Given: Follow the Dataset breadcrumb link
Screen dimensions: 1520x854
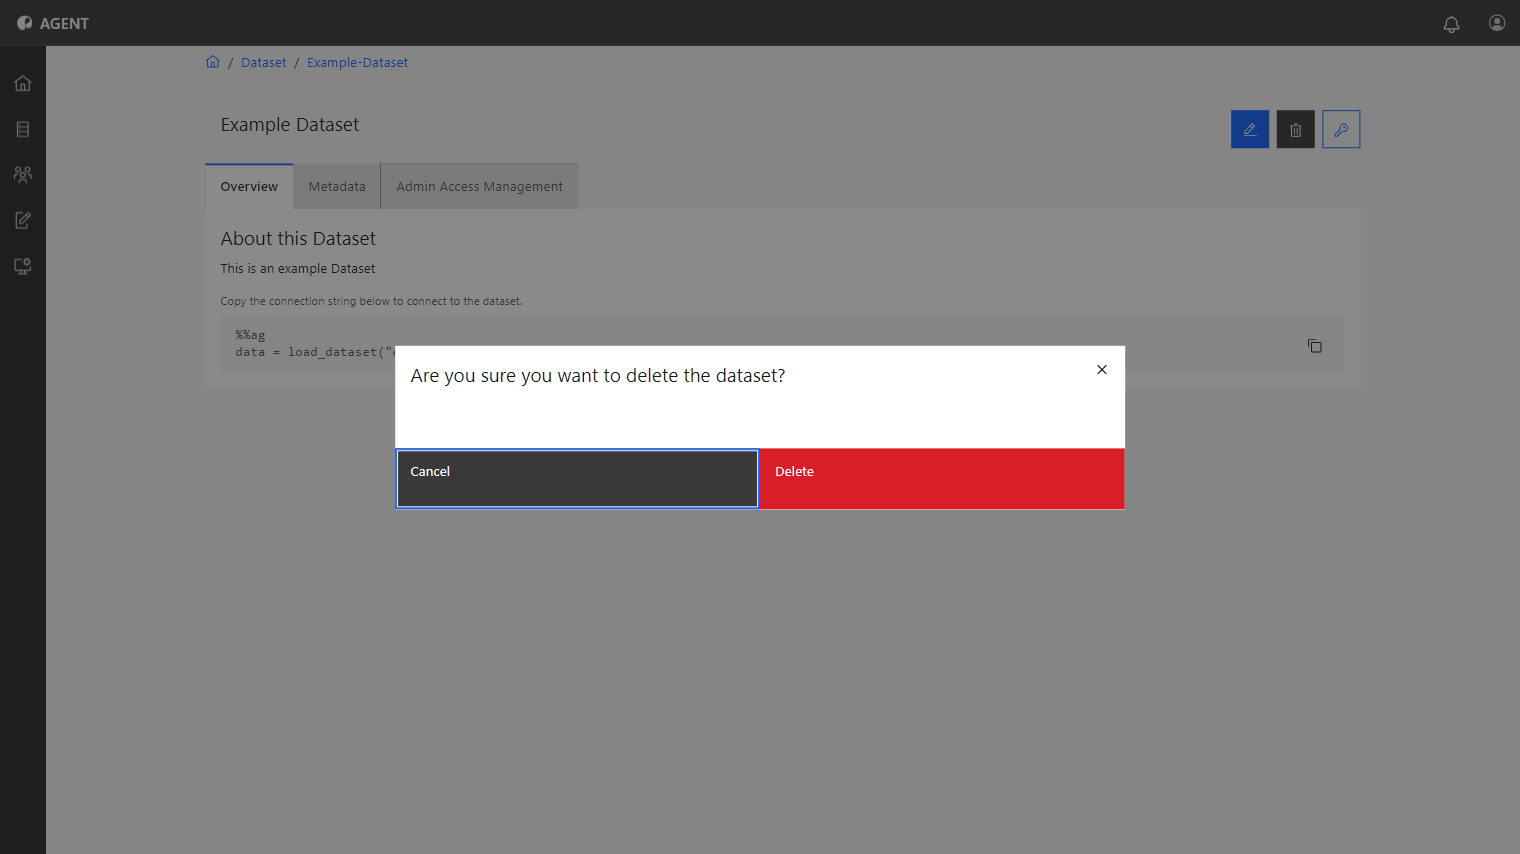Looking at the screenshot, I should [264, 62].
